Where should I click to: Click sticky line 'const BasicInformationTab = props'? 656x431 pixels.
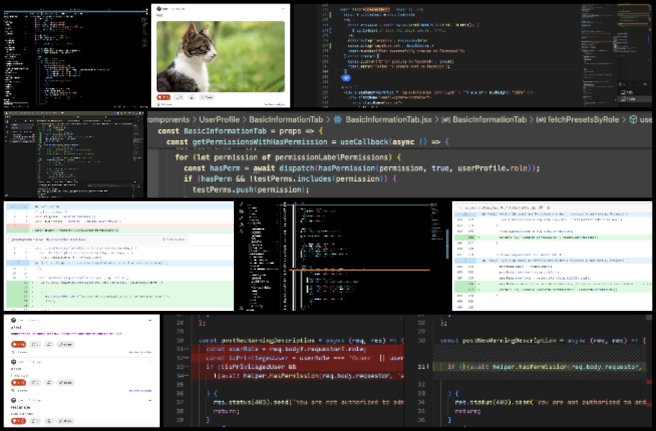click(241, 131)
